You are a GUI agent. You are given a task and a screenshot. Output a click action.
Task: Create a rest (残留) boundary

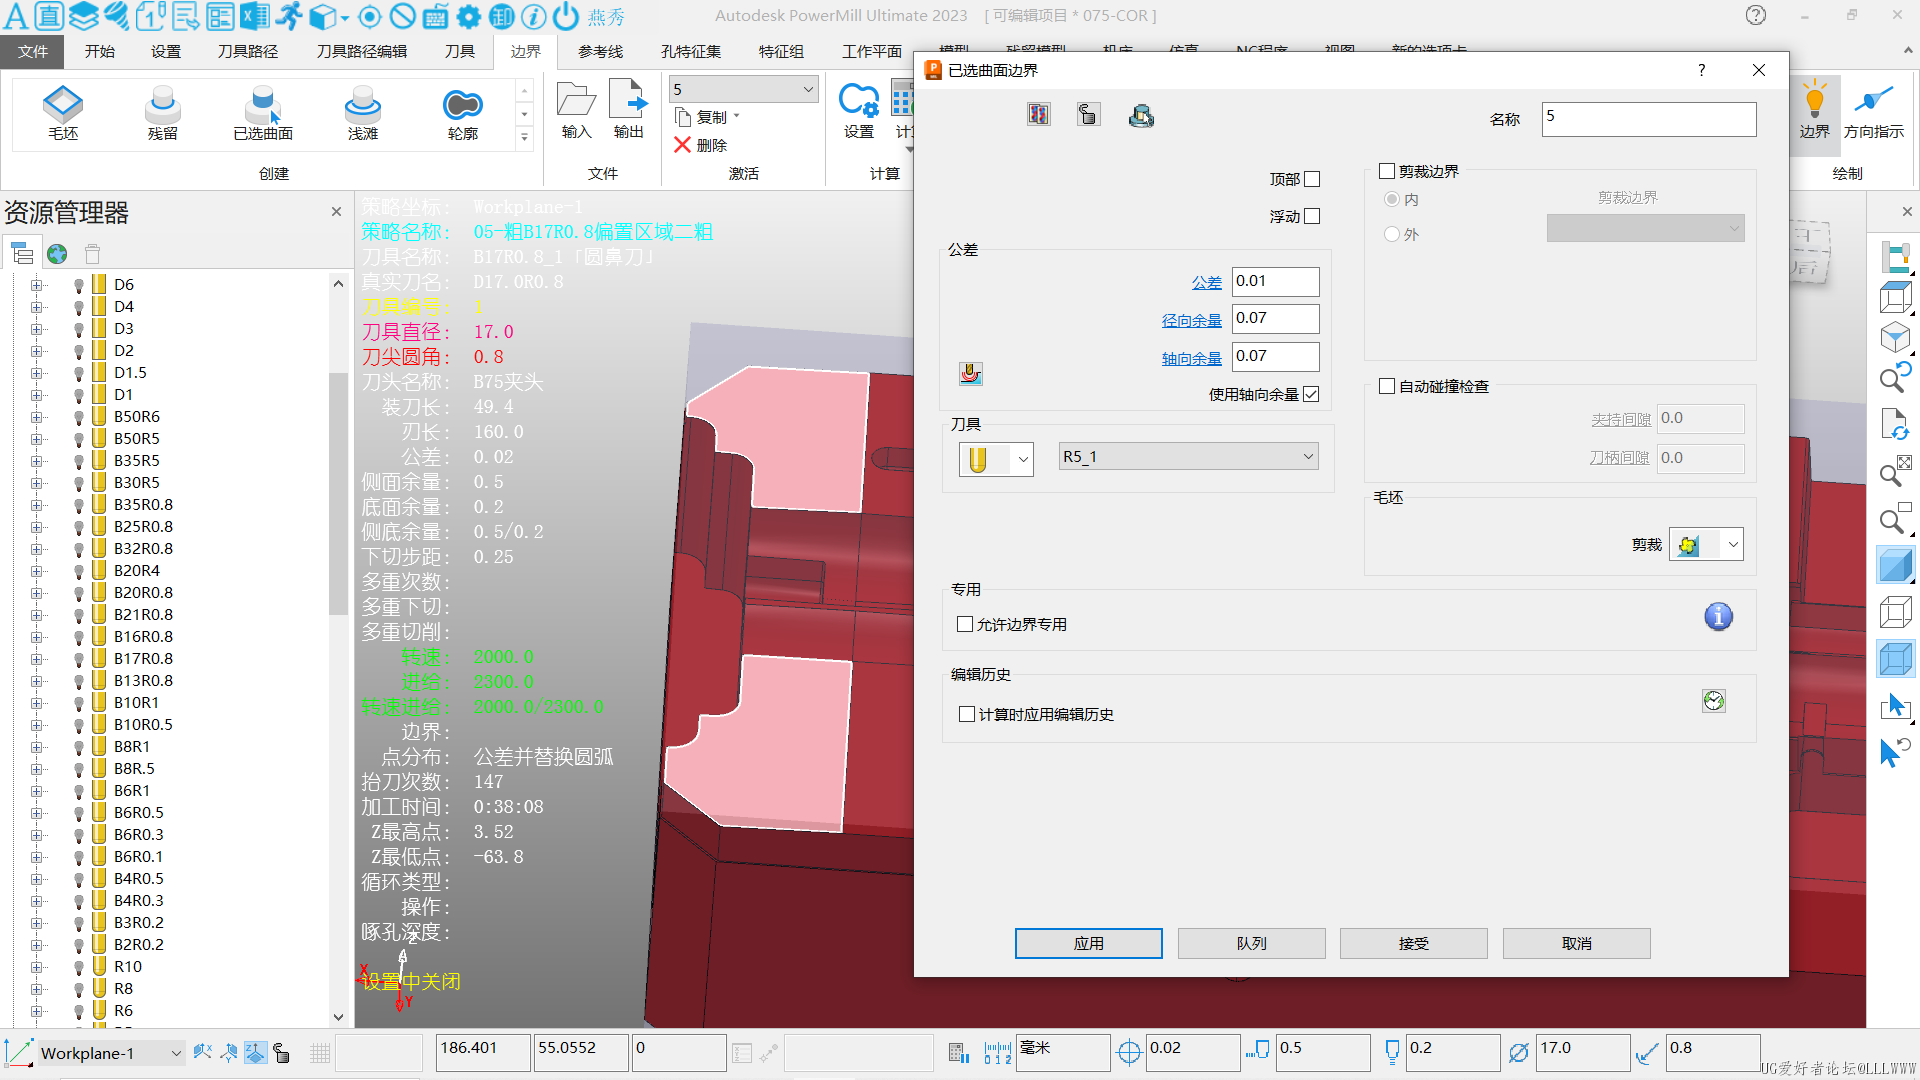163,112
